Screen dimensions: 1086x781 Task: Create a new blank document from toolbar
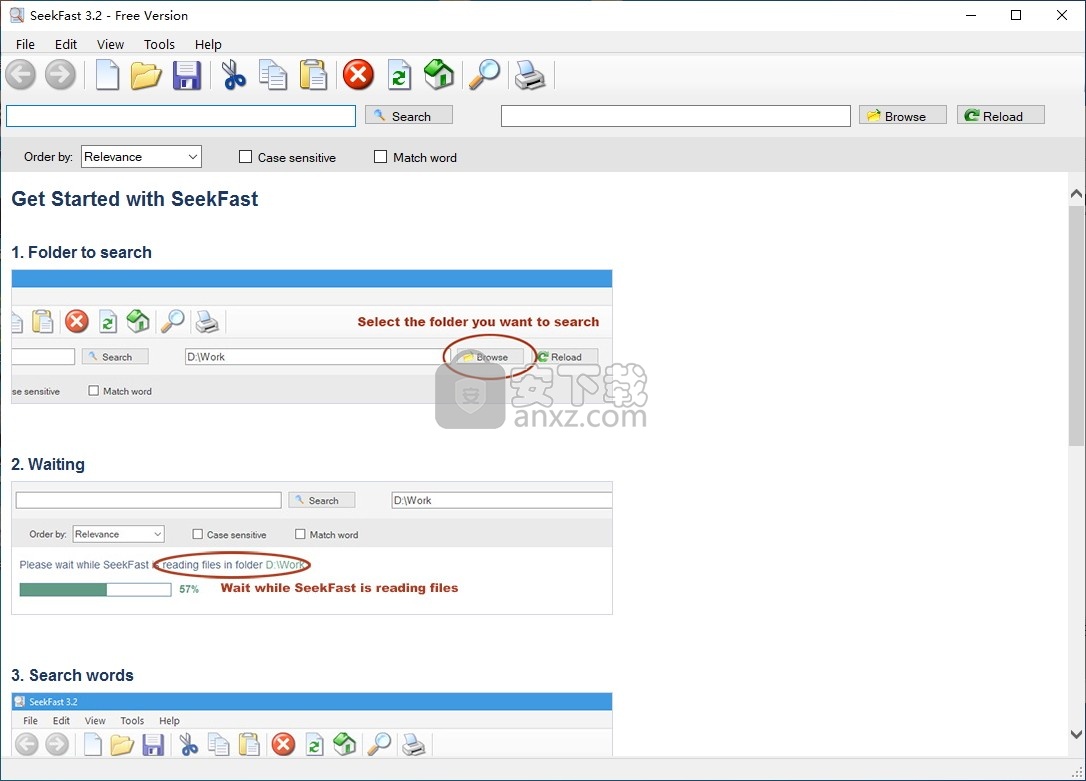click(107, 75)
